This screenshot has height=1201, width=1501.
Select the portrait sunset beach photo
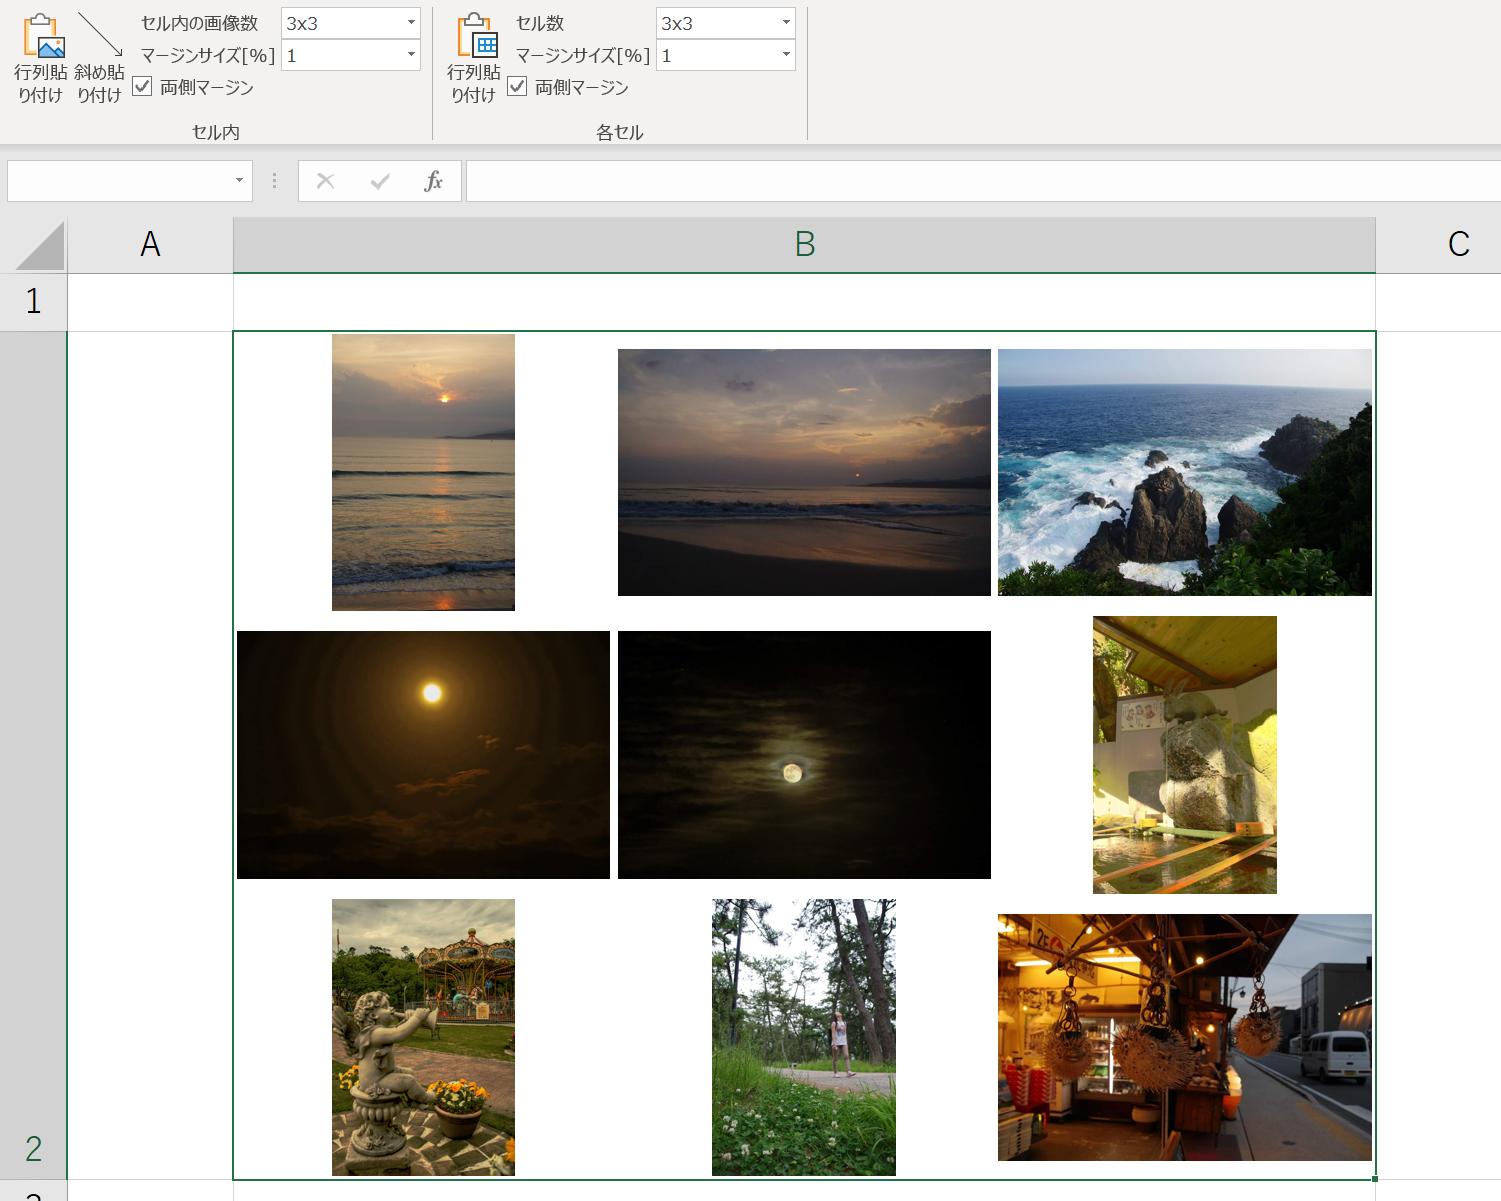tap(423, 472)
